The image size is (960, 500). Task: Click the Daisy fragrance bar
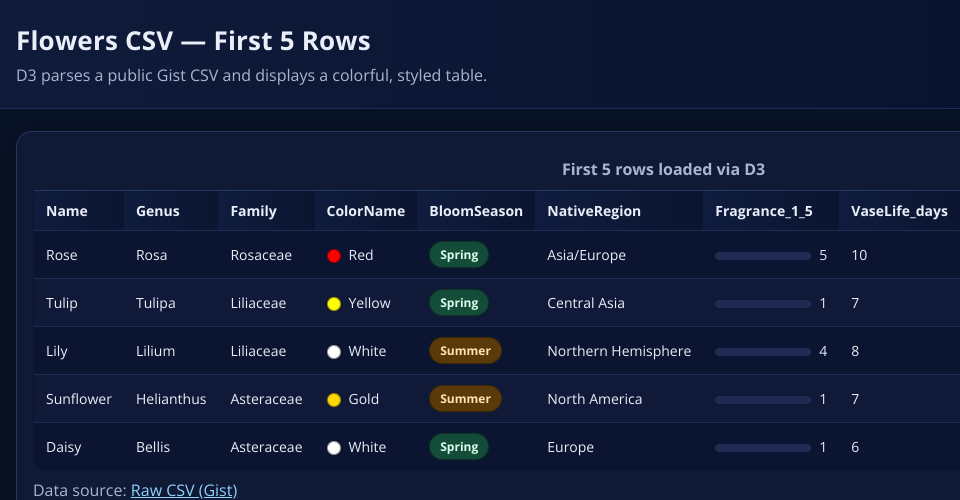pyautogui.click(x=762, y=448)
